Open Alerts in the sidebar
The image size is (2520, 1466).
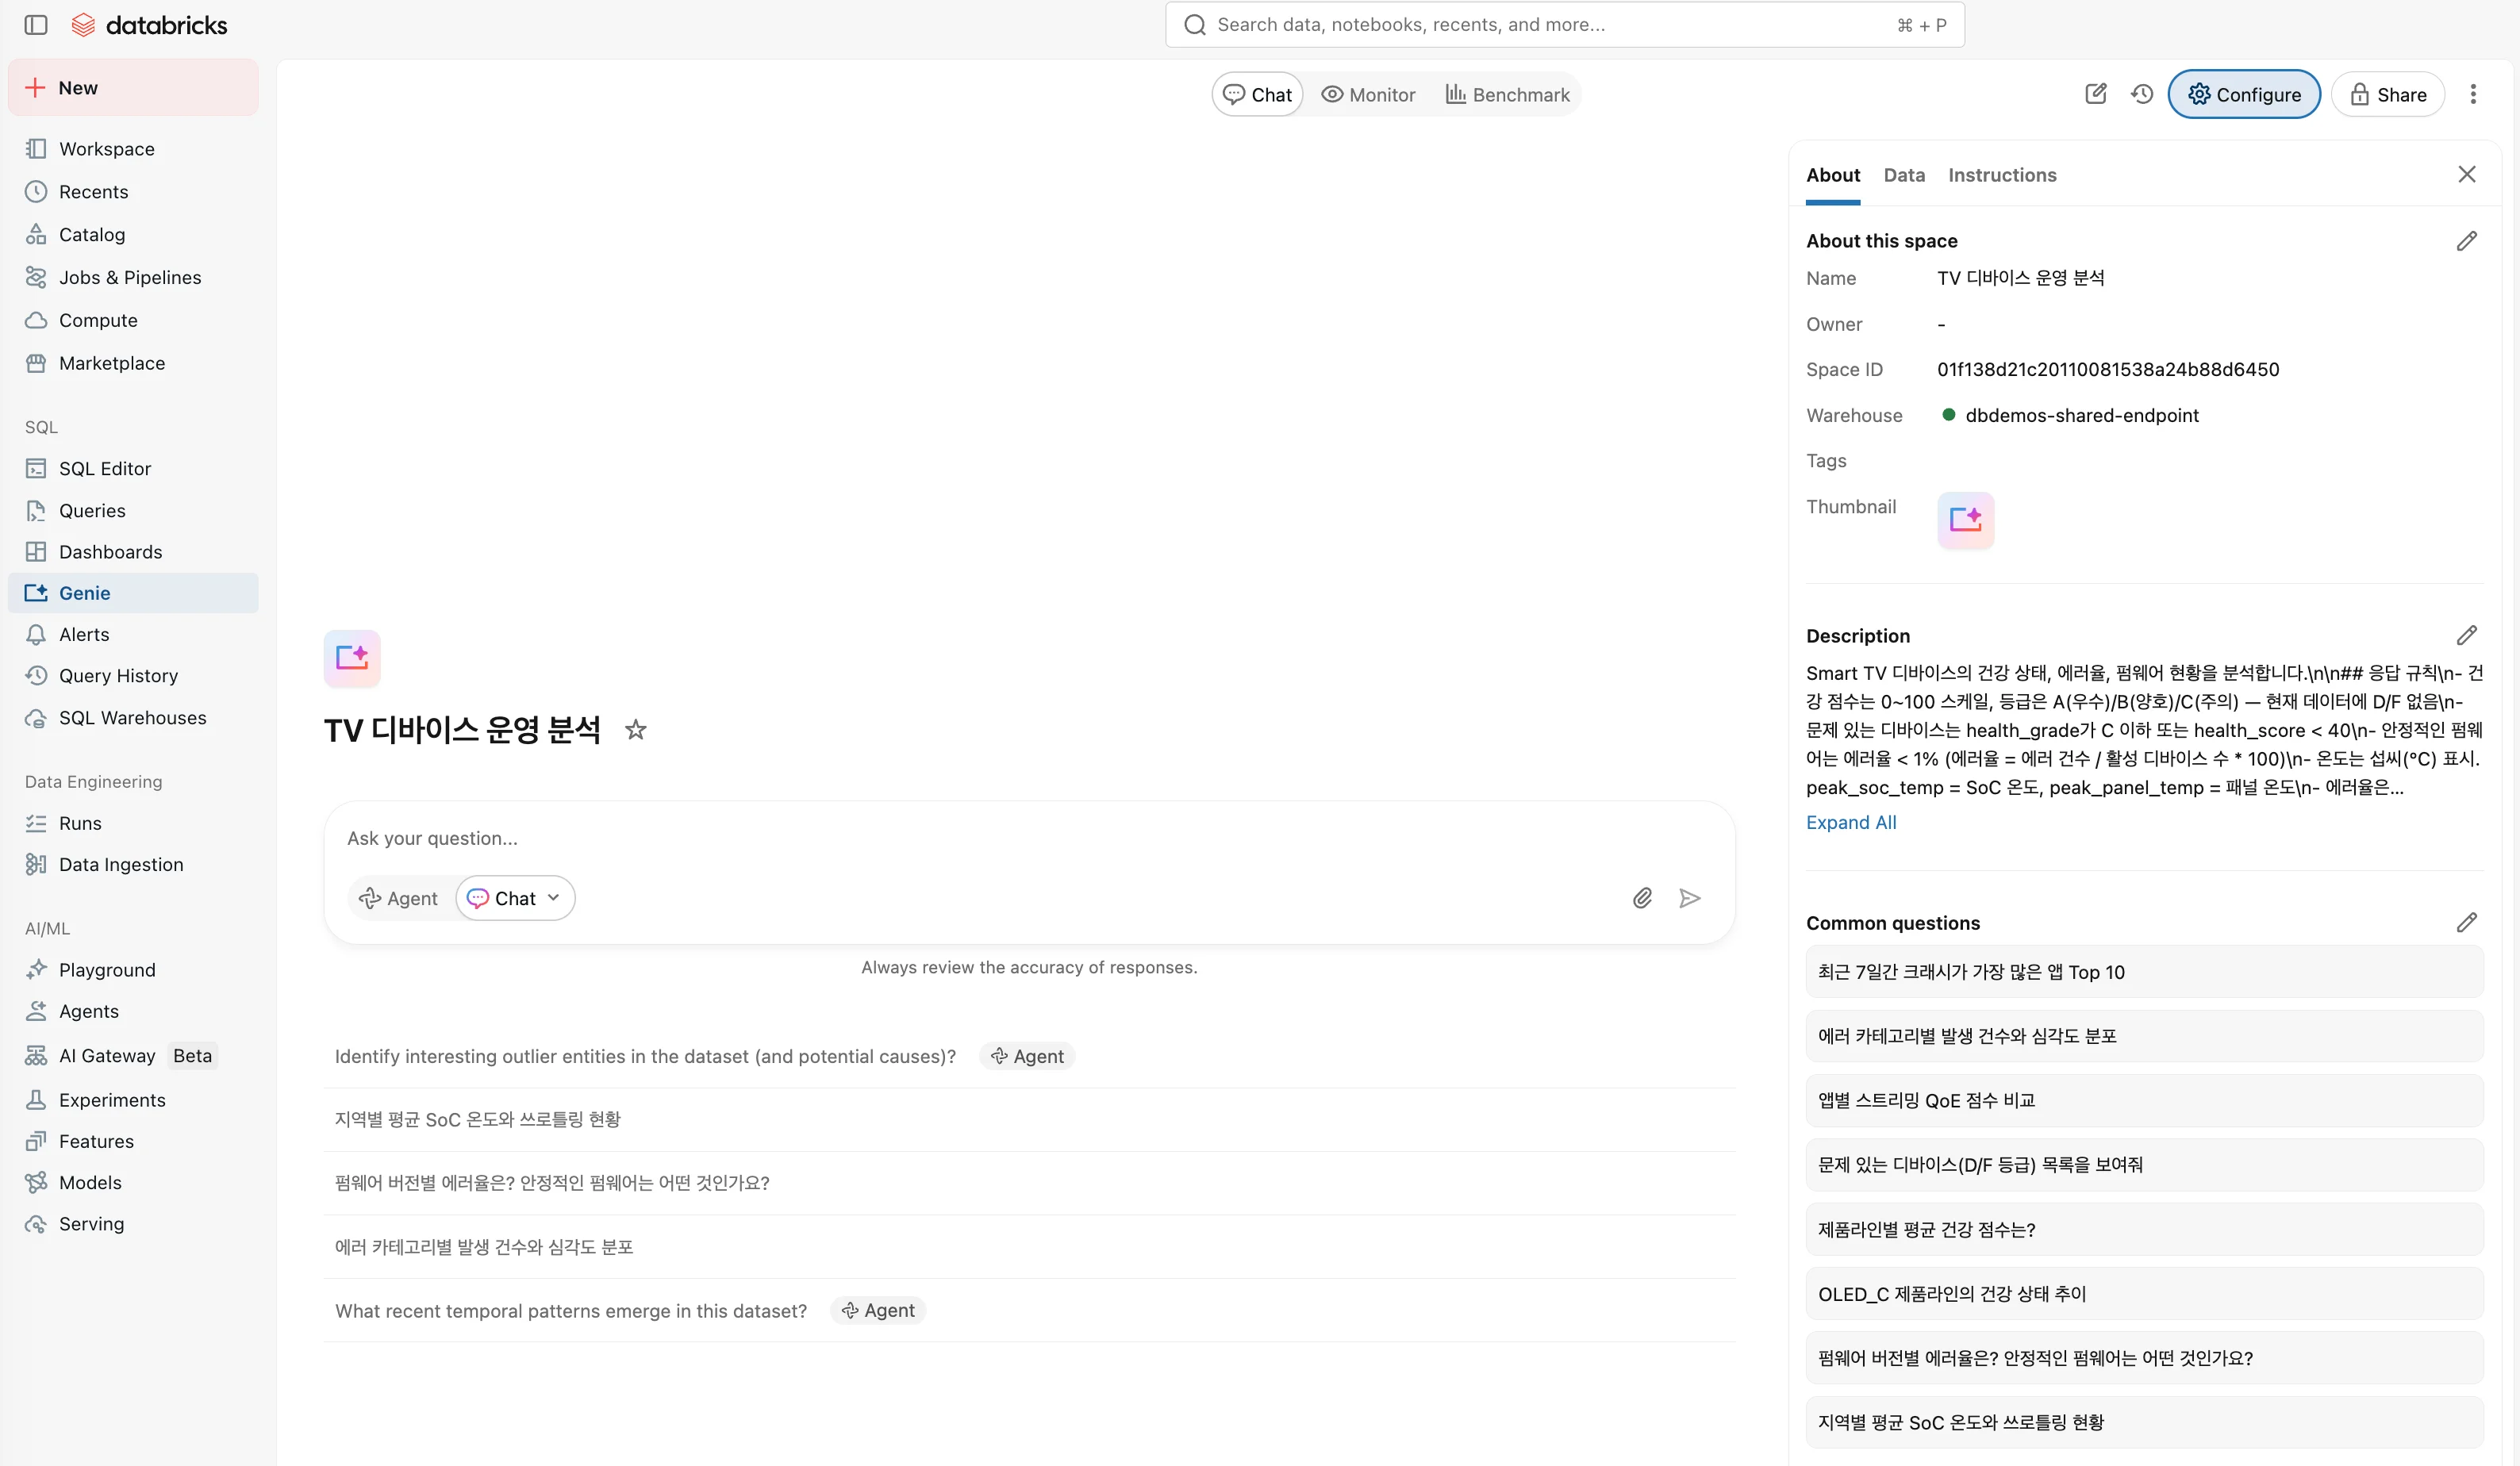(x=133, y=635)
